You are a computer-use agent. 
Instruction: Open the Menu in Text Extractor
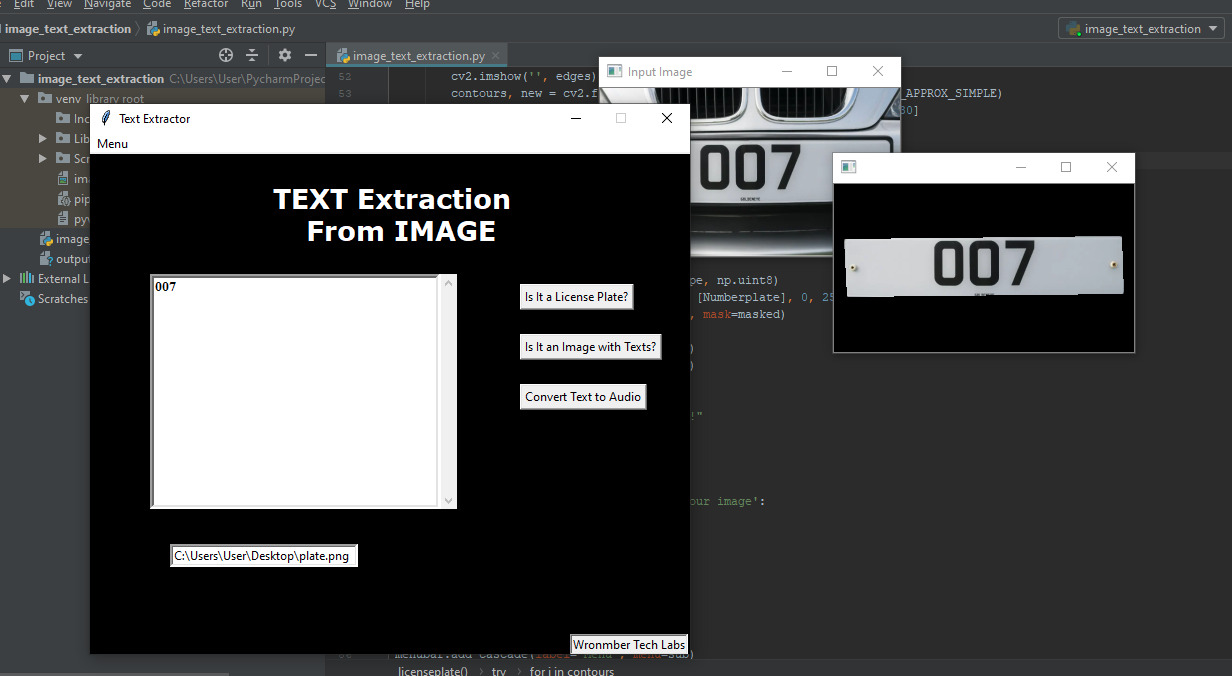click(112, 144)
